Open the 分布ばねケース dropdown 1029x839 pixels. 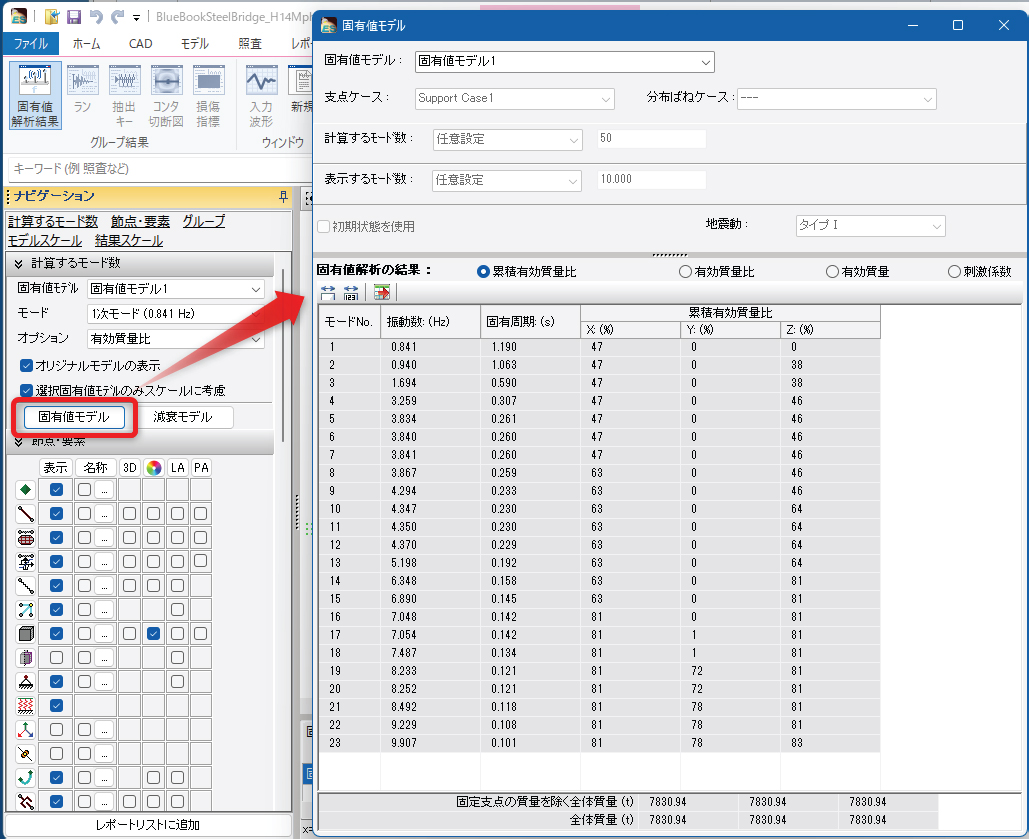[837, 98]
